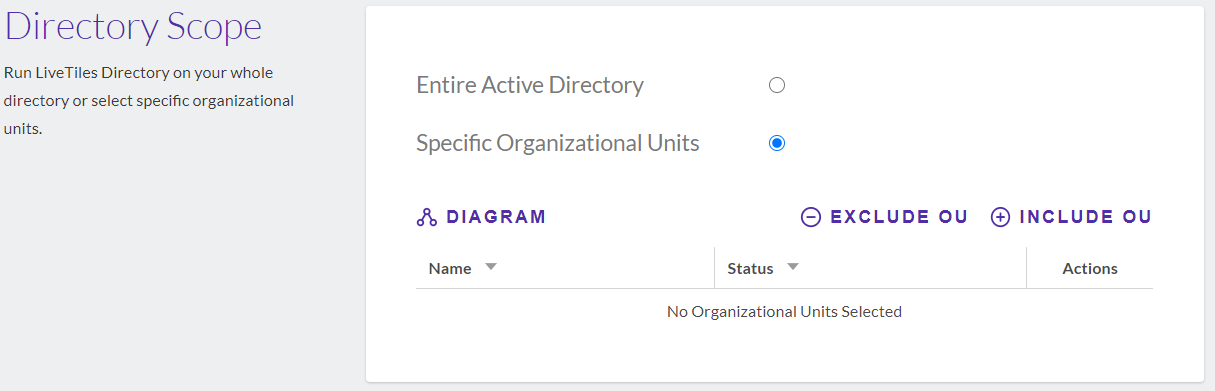Click the DIAGRAM button text
The height and width of the screenshot is (391, 1215).
[496, 217]
